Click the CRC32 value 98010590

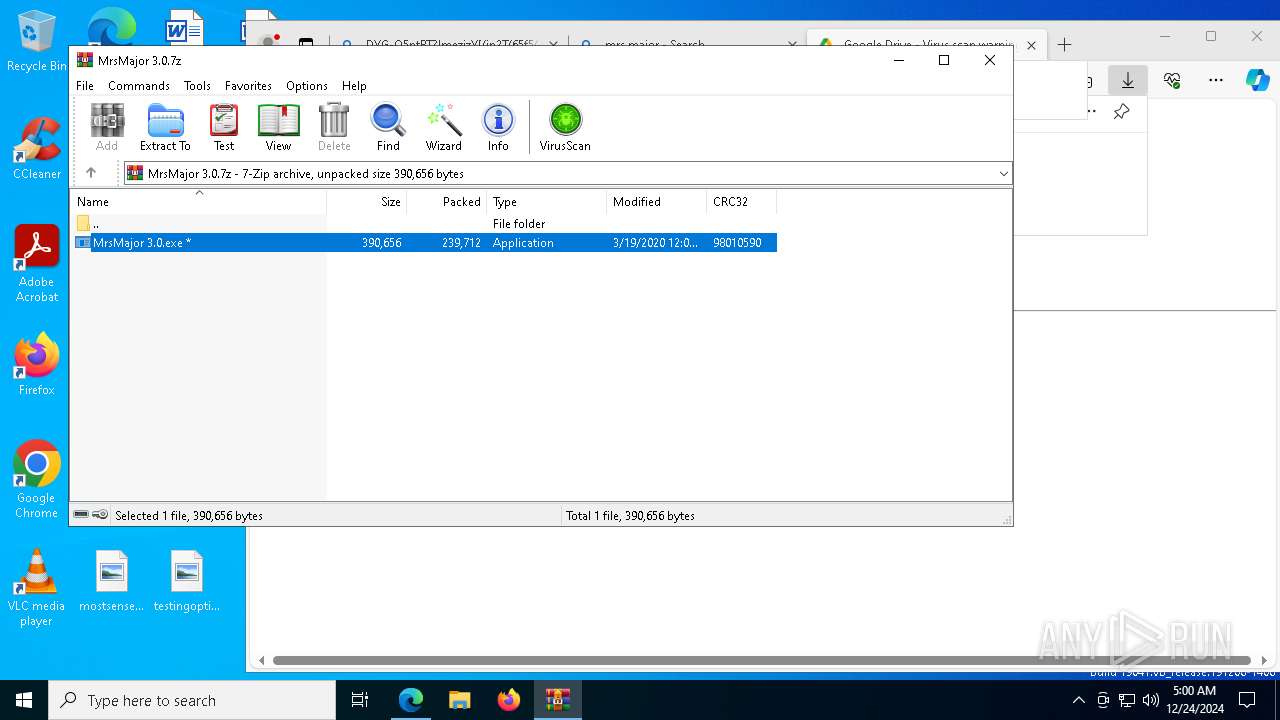coord(737,243)
